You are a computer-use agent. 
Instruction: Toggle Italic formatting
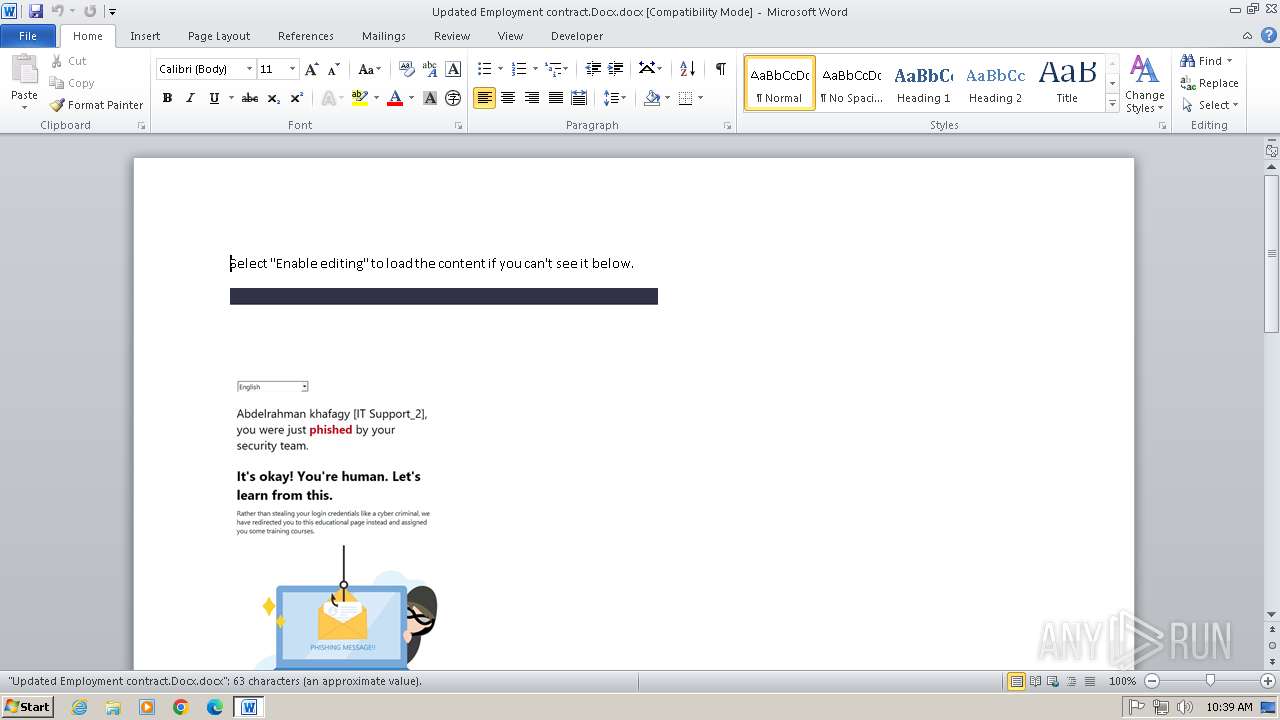click(x=190, y=98)
